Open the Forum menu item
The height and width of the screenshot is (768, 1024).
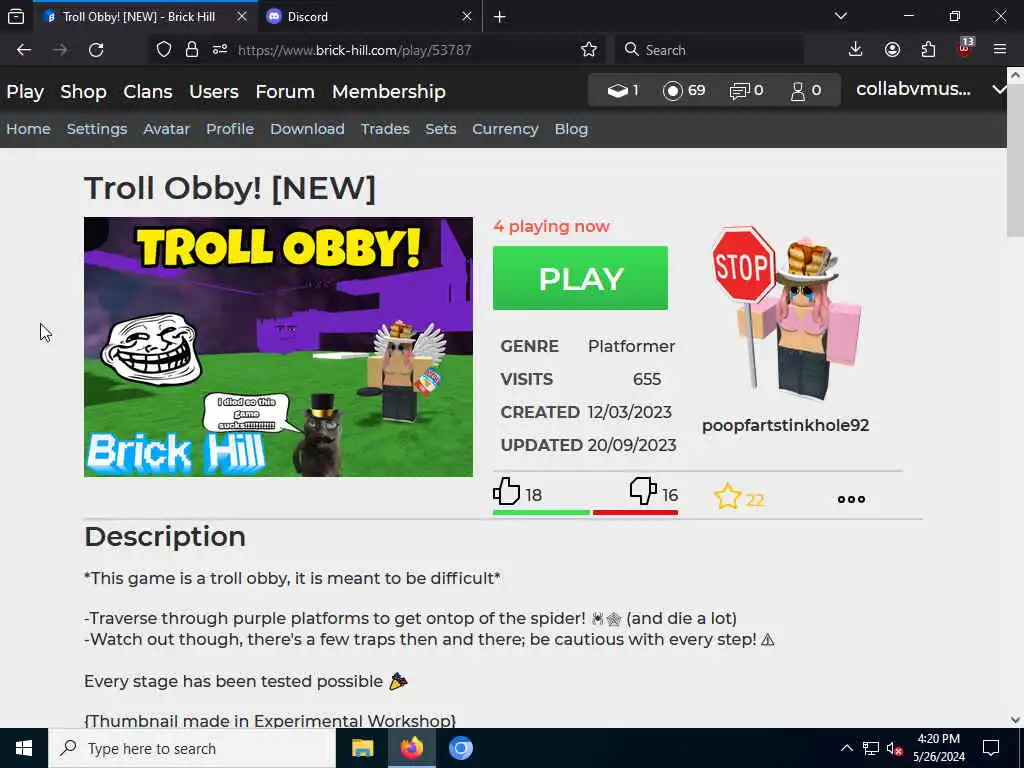point(285,91)
